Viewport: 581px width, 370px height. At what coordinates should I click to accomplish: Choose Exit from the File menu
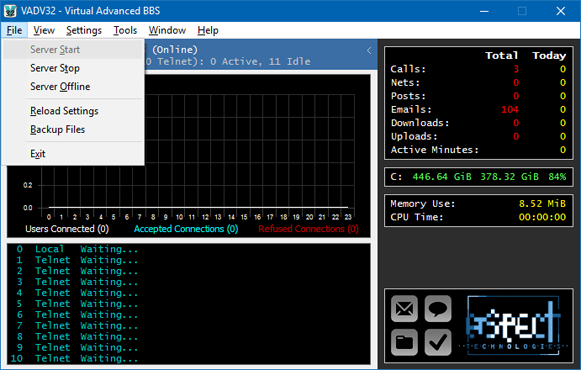(73, 154)
